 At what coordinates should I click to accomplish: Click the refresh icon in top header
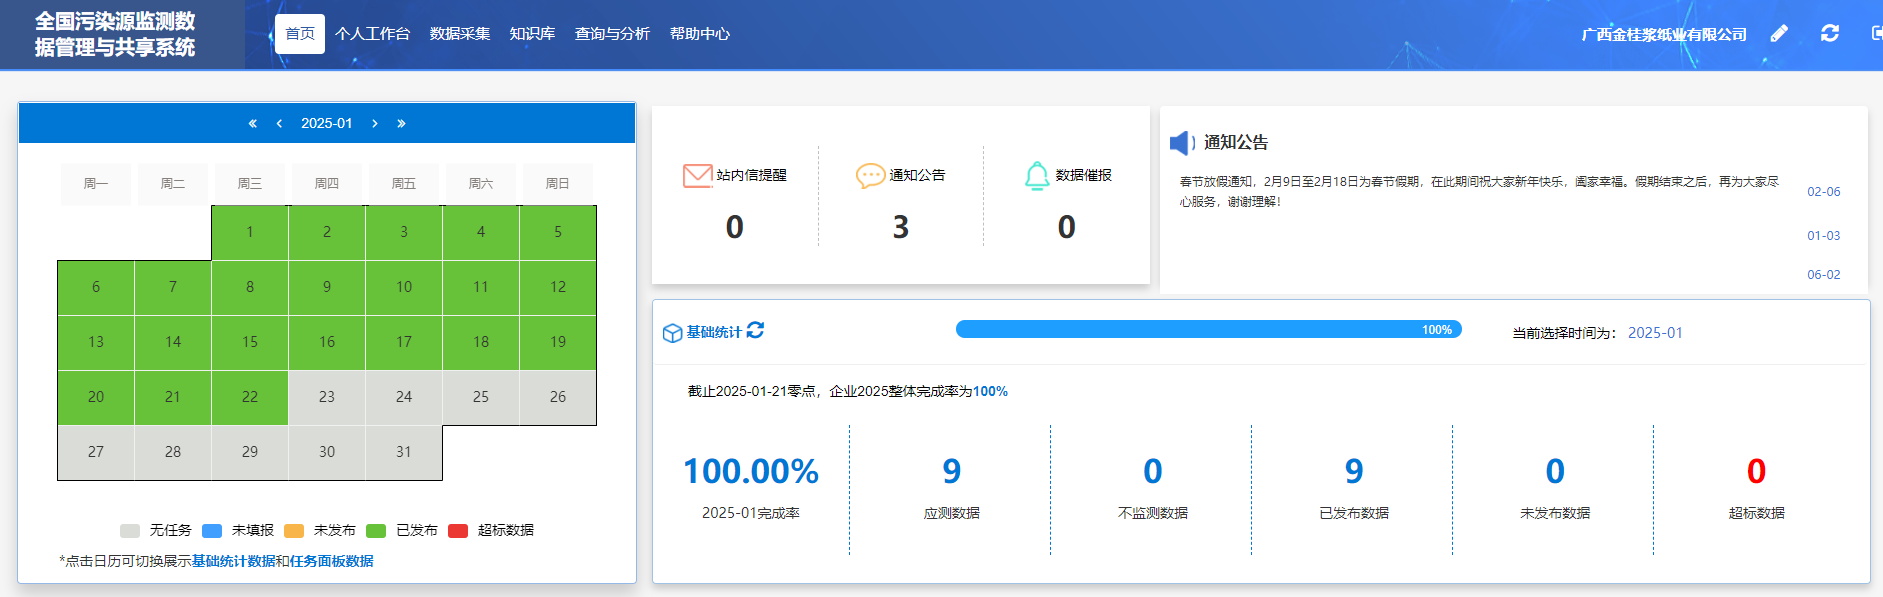click(x=1830, y=34)
